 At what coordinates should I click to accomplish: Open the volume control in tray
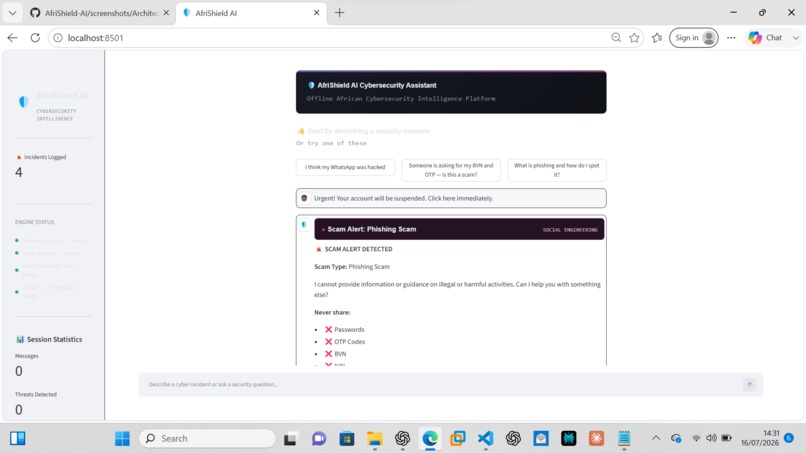711,438
